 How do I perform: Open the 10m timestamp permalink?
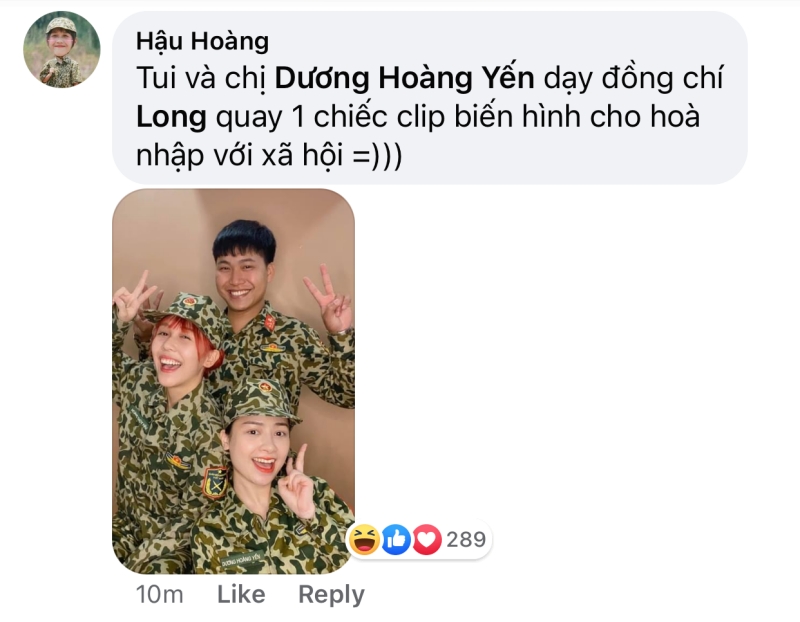pyautogui.click(x=160, y=594)
